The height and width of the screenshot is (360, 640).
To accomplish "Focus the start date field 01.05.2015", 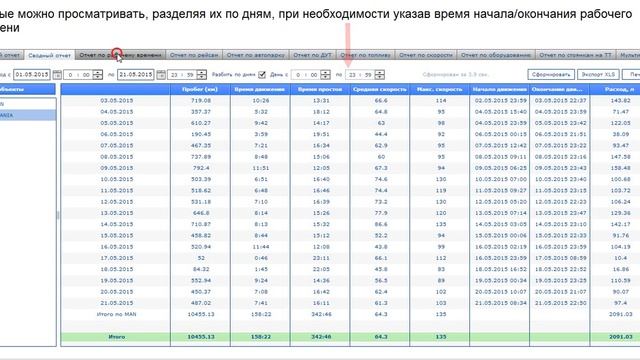I will coord(32,75).
